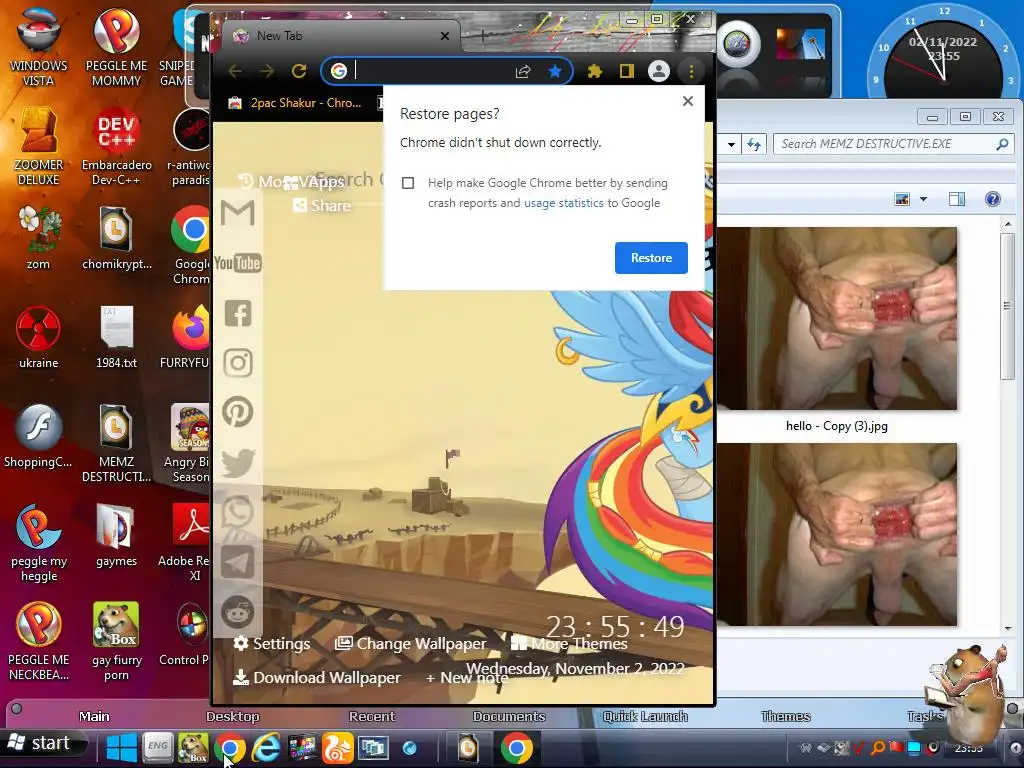Open the 1984.txt desktop file
Screen dimensions: 1024x768
(x=116, y=336)
